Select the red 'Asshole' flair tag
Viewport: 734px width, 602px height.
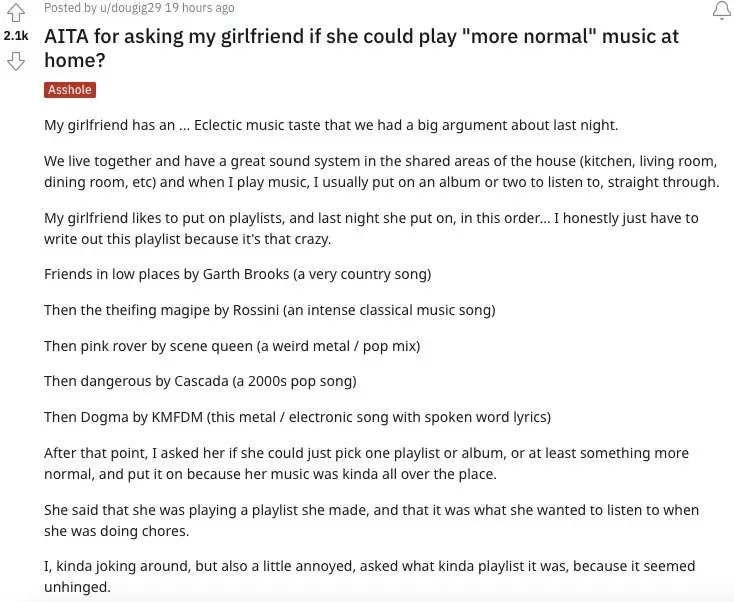[70, 89]
